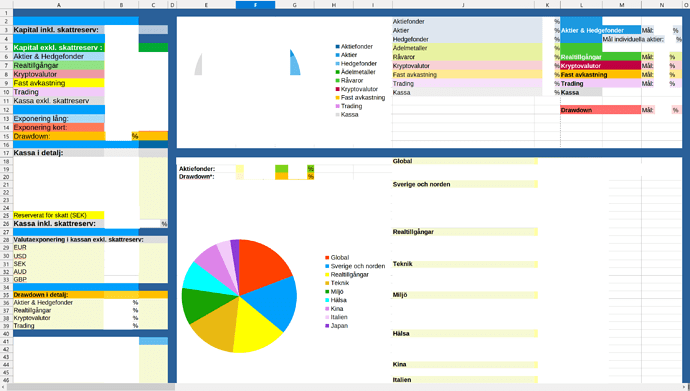
Task: Select row 15 header
Action: (x=6, y=136)
